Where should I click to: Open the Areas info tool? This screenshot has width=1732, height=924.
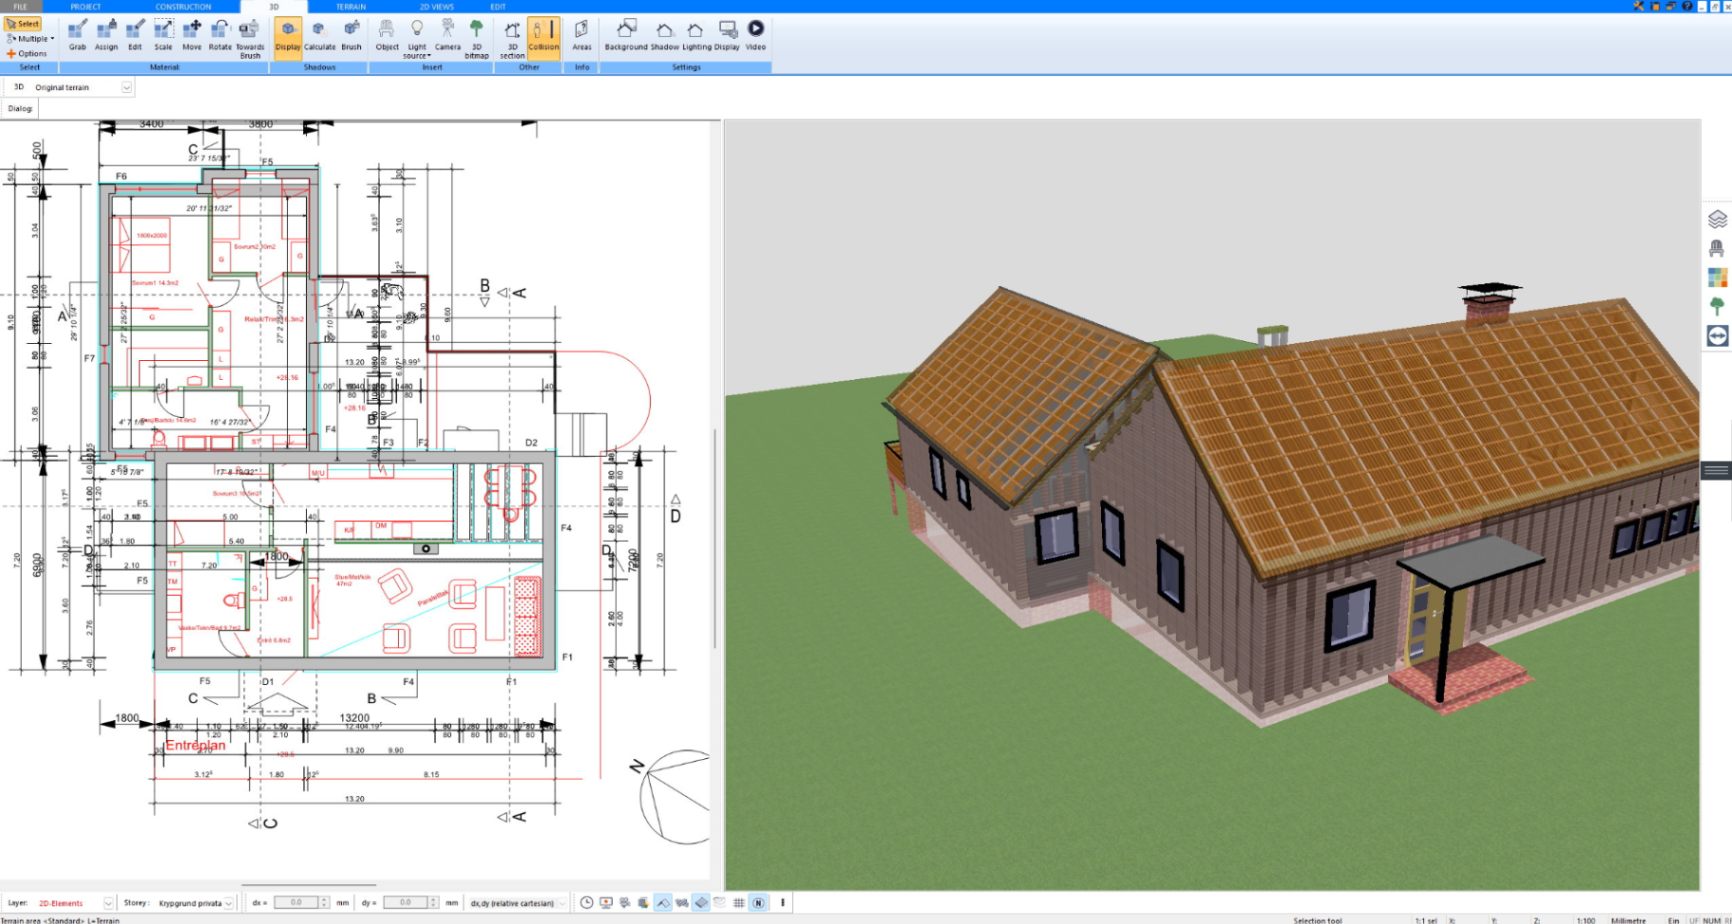[x=582, y=35]
